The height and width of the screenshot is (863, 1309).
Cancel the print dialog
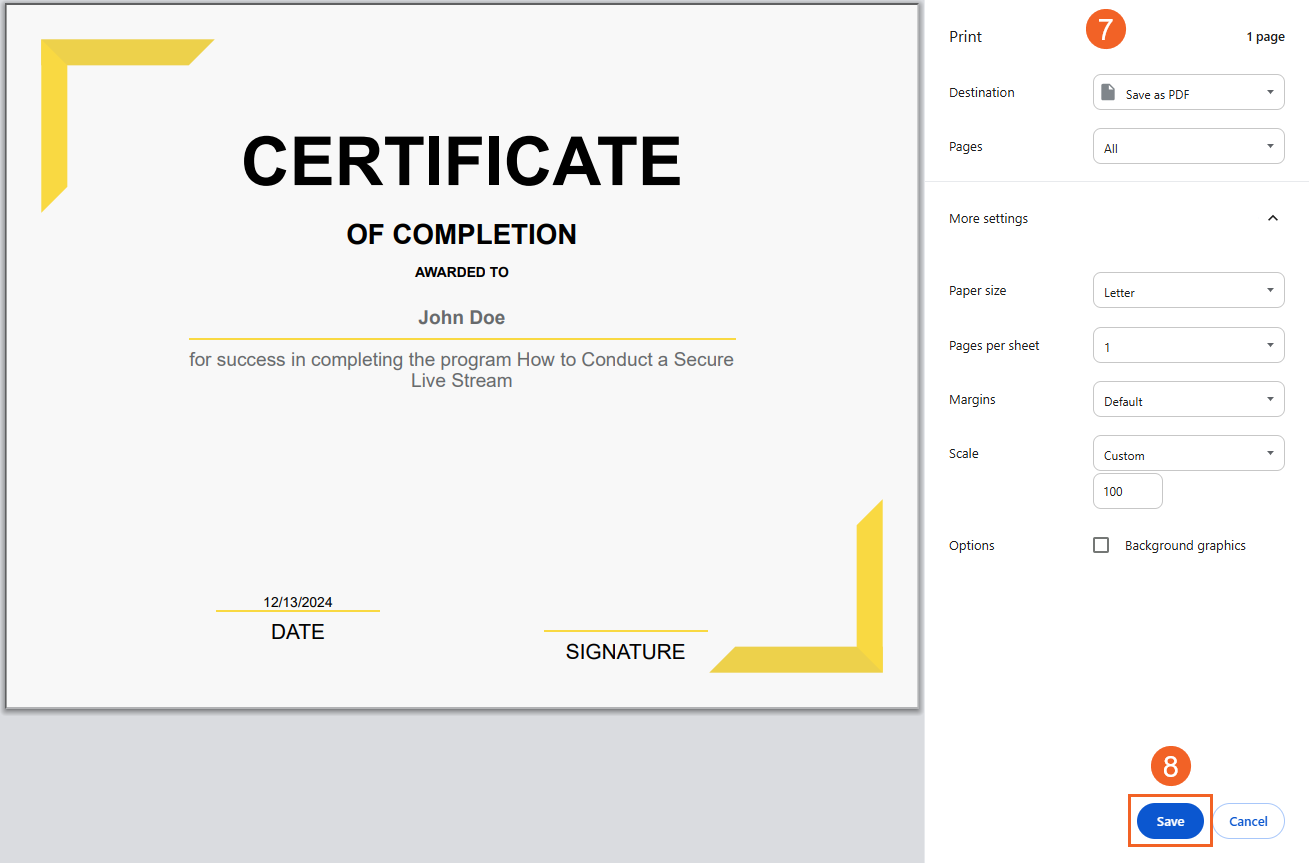click(x=1248, y=821)
